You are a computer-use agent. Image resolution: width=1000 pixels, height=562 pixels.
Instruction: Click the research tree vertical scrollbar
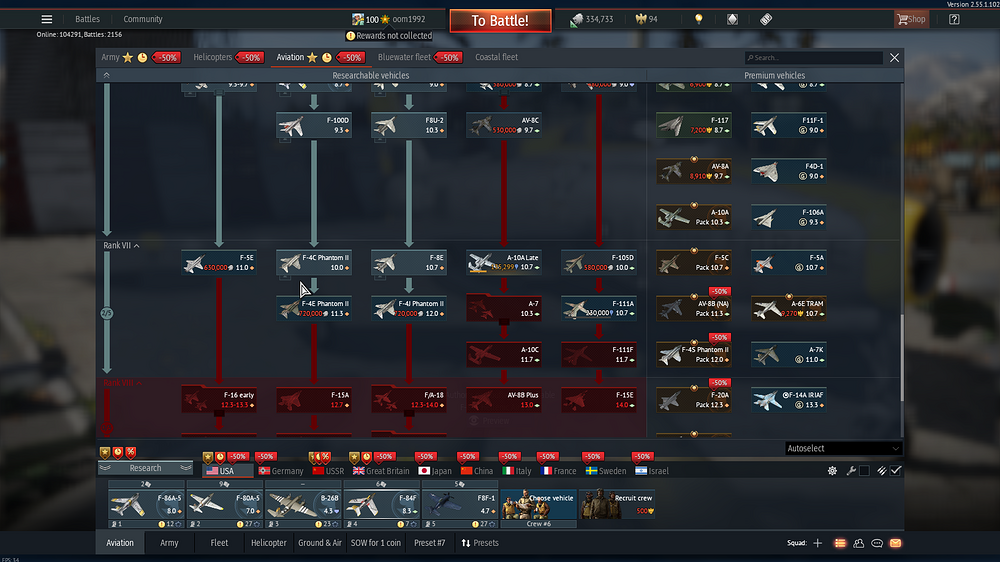[902, 357]
